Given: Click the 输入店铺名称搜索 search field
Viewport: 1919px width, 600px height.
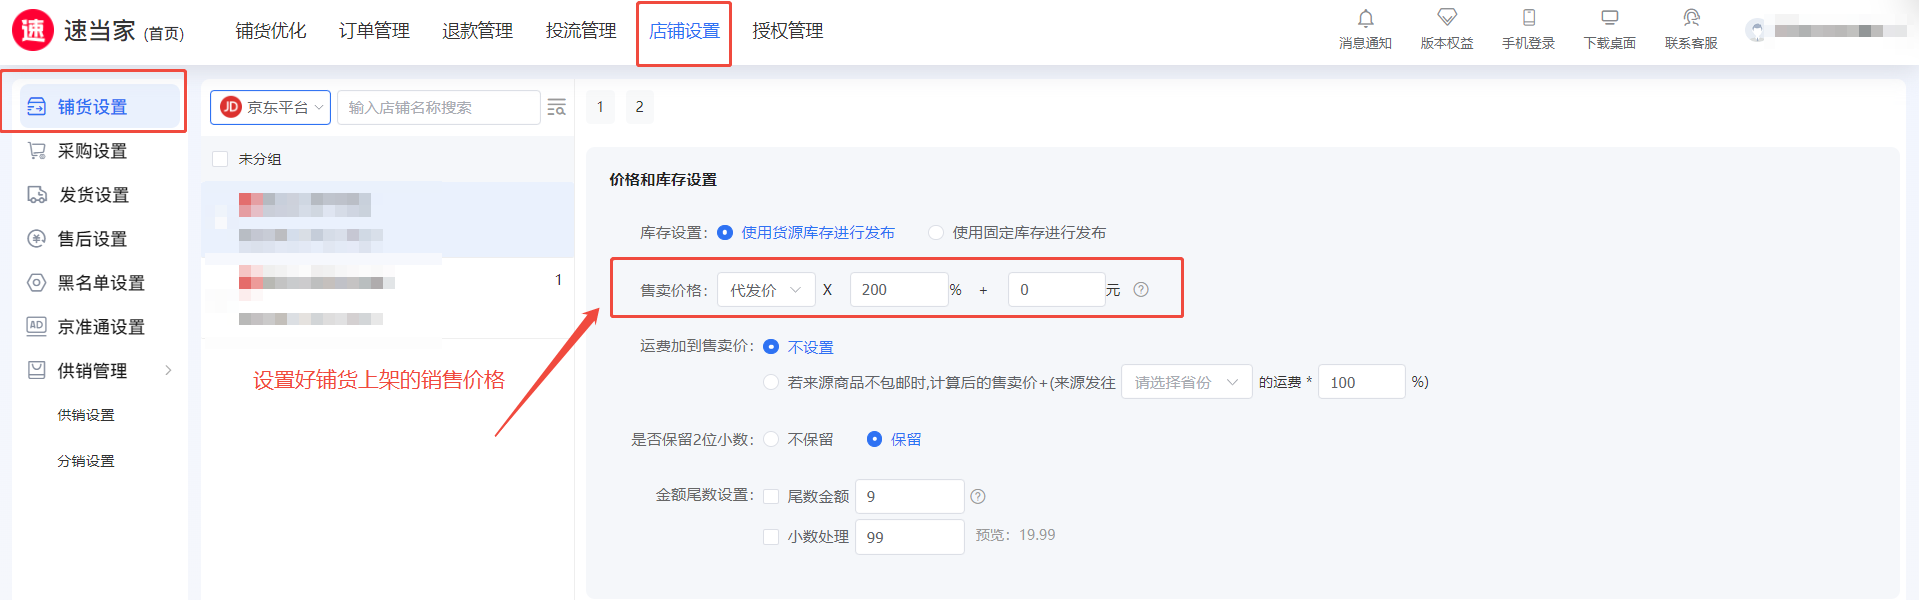Looking at the screenshot, I should tap(438, 107).
